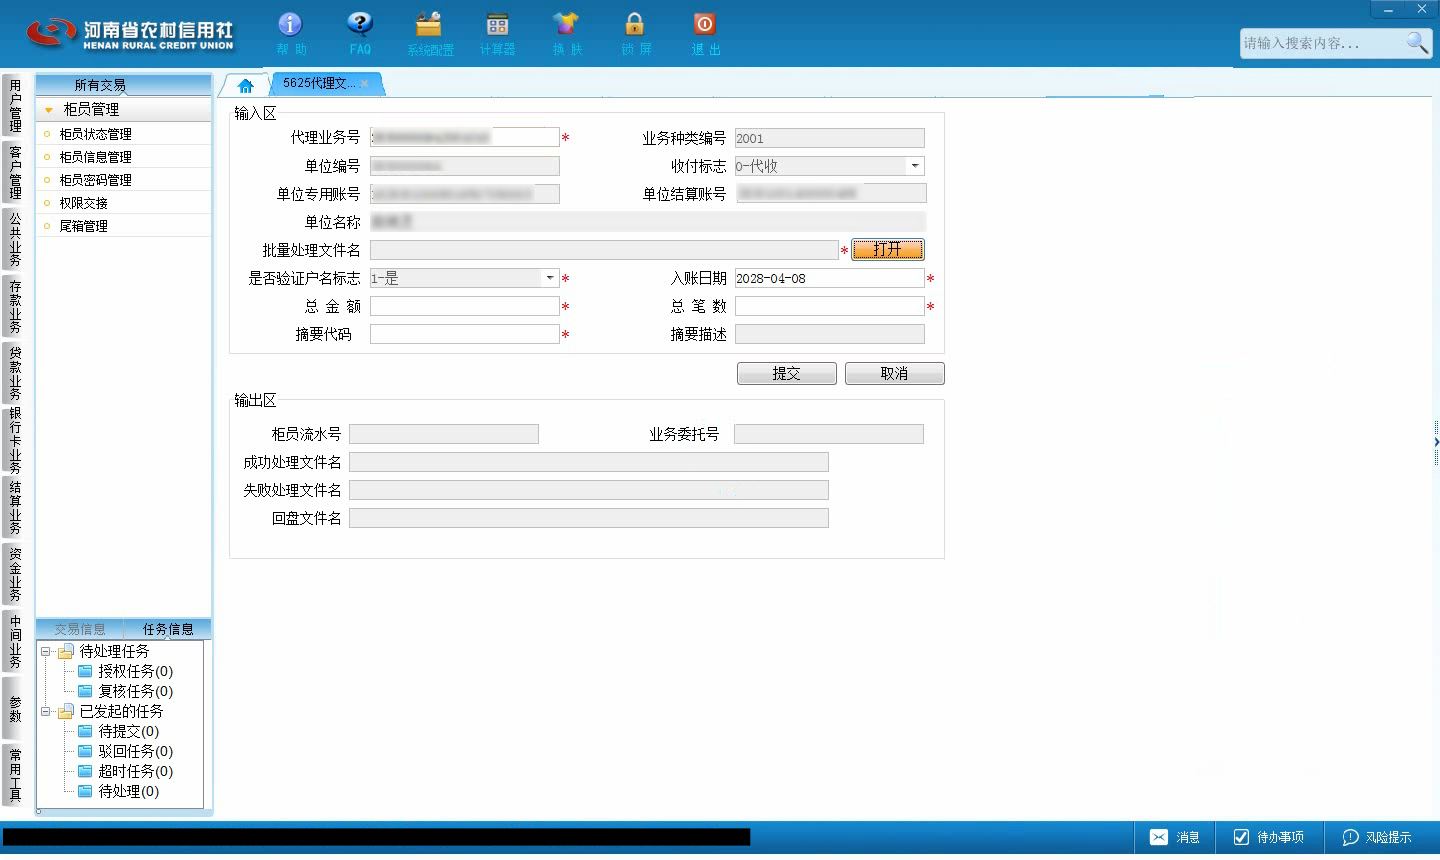Open 柜员密码管理 menu entry
This screenshot has height=860, width=1440.
tap(124, 180)
